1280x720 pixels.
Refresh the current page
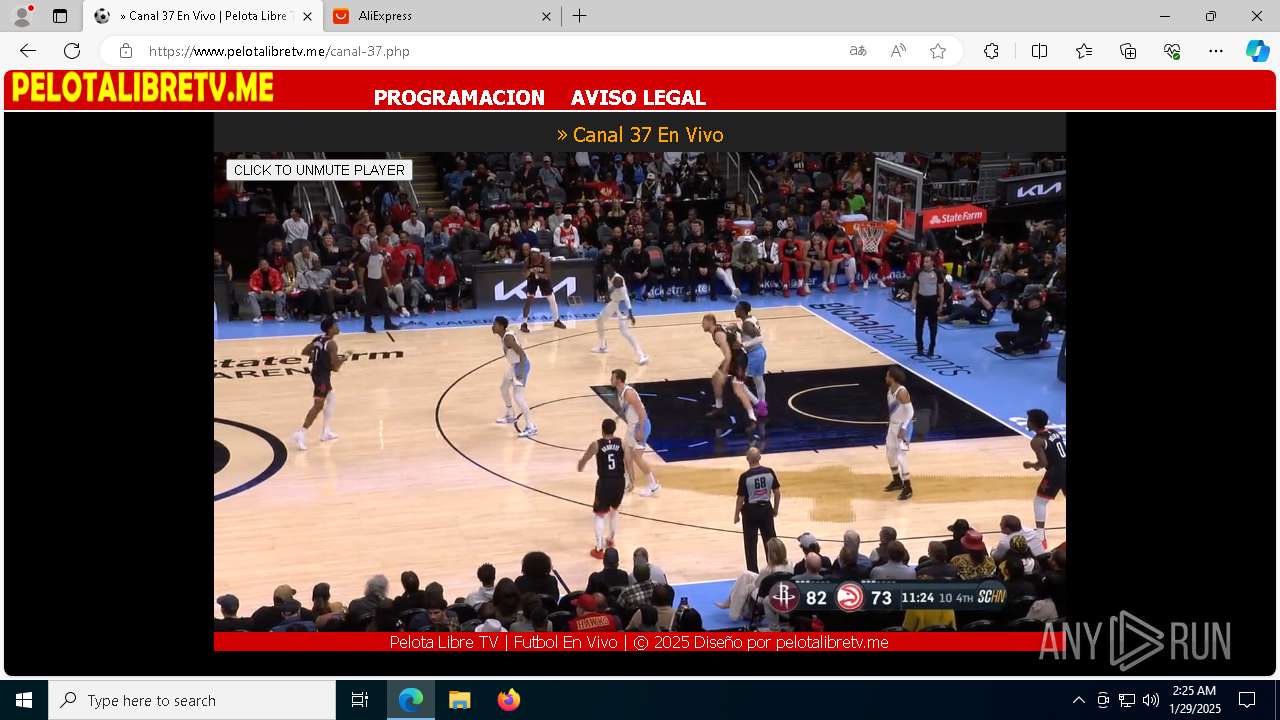(x=72, y=51)
